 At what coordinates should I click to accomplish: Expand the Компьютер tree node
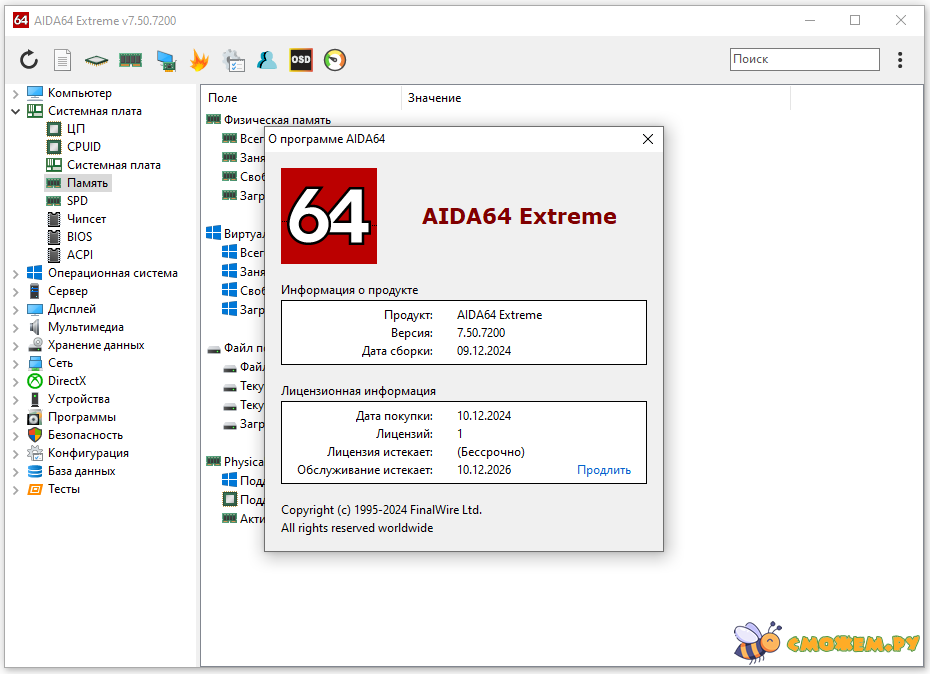tap(15, 93)
